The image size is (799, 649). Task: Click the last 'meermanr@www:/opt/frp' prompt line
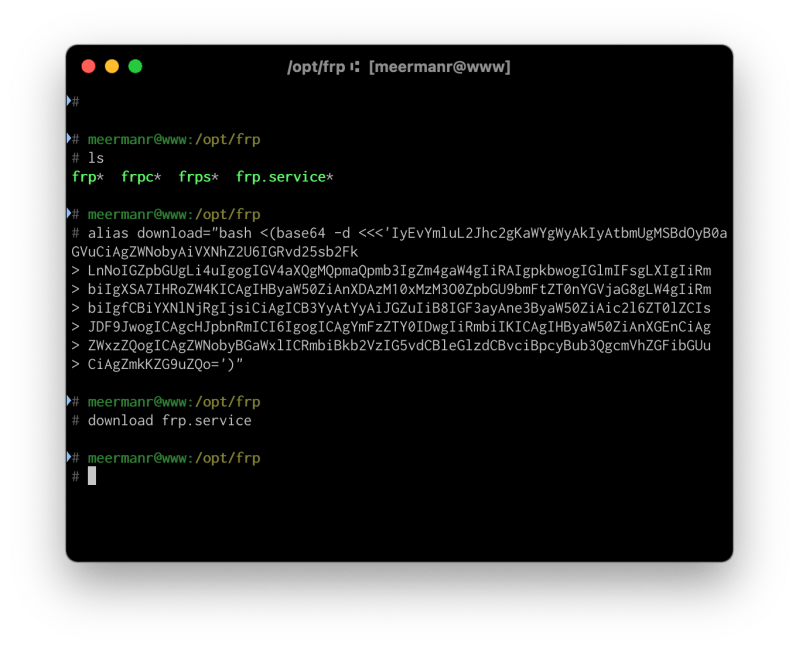pyautogui.click(x=174, y=458)
